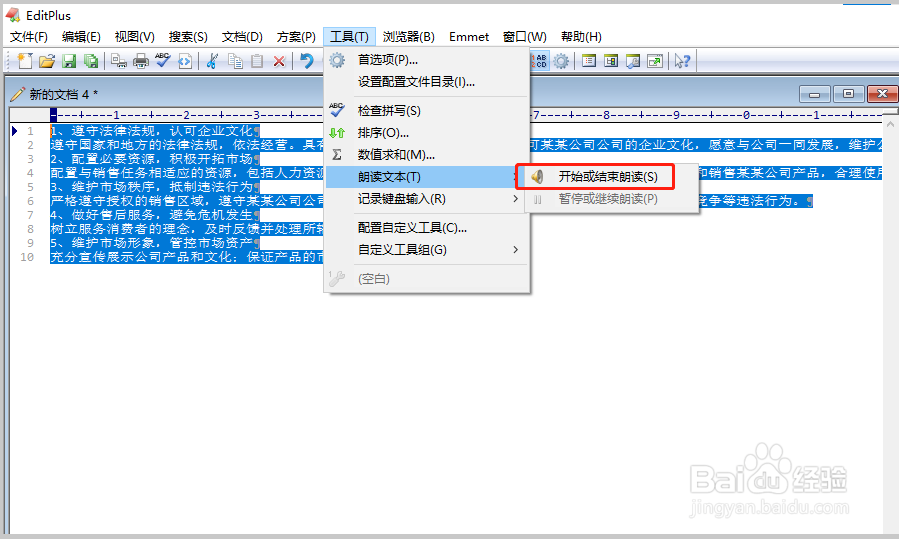Image resolution: width=899 pixels, height=539 pixels.
Task: Click the ABC spell check toolbar icon
Action: (x=163, y=60)
